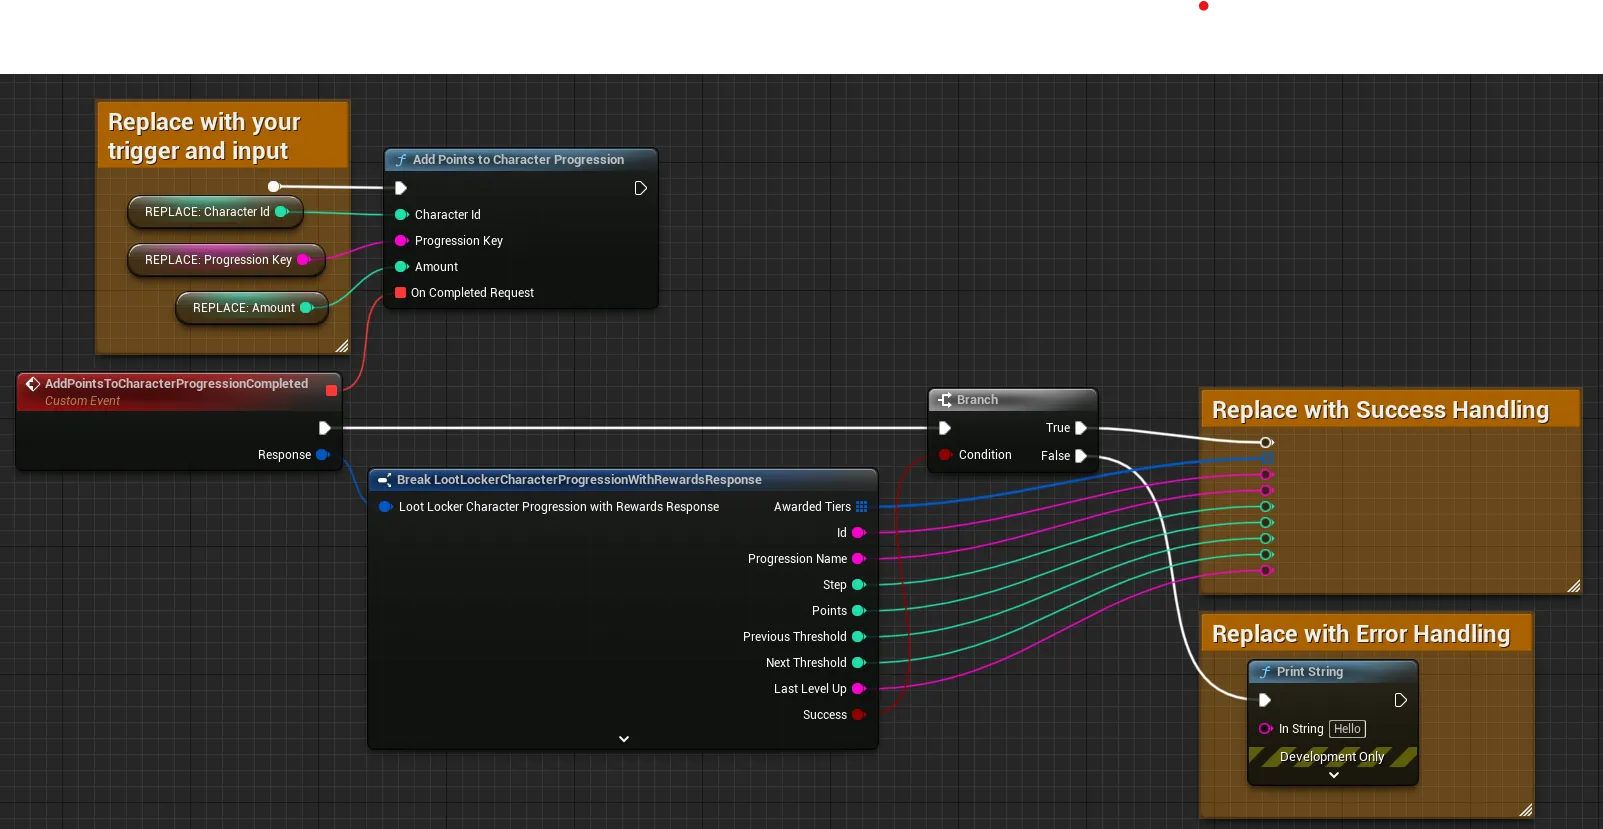Click the top white reroute node in Success Handling
The image size is (1603, 829).
click(x=1266, y=442)
